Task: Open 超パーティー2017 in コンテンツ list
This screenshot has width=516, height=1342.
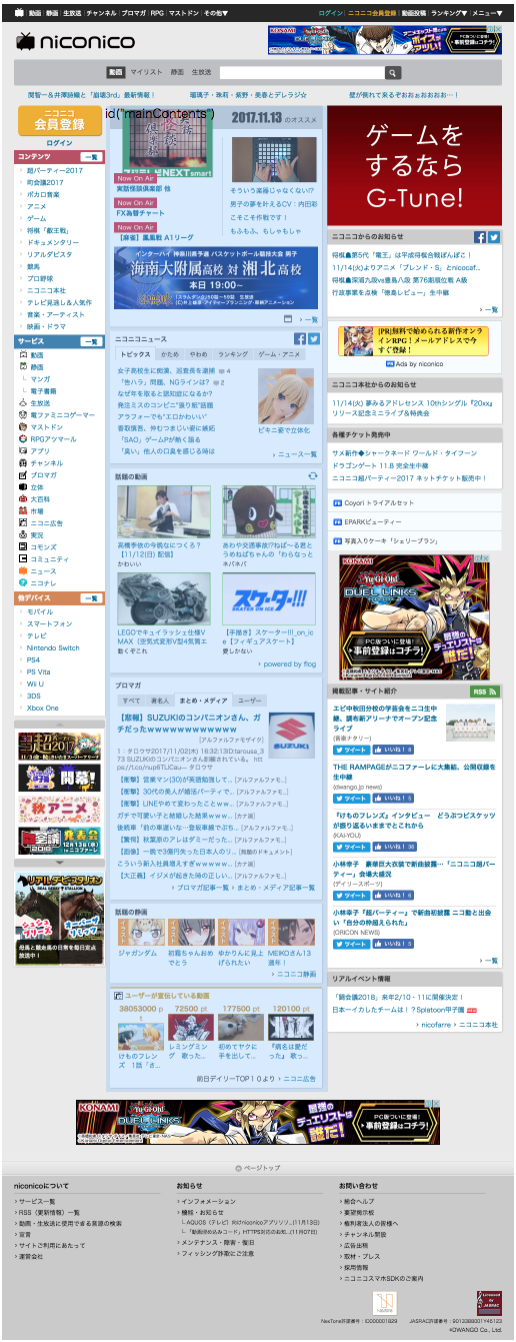Action: (55, 170)
